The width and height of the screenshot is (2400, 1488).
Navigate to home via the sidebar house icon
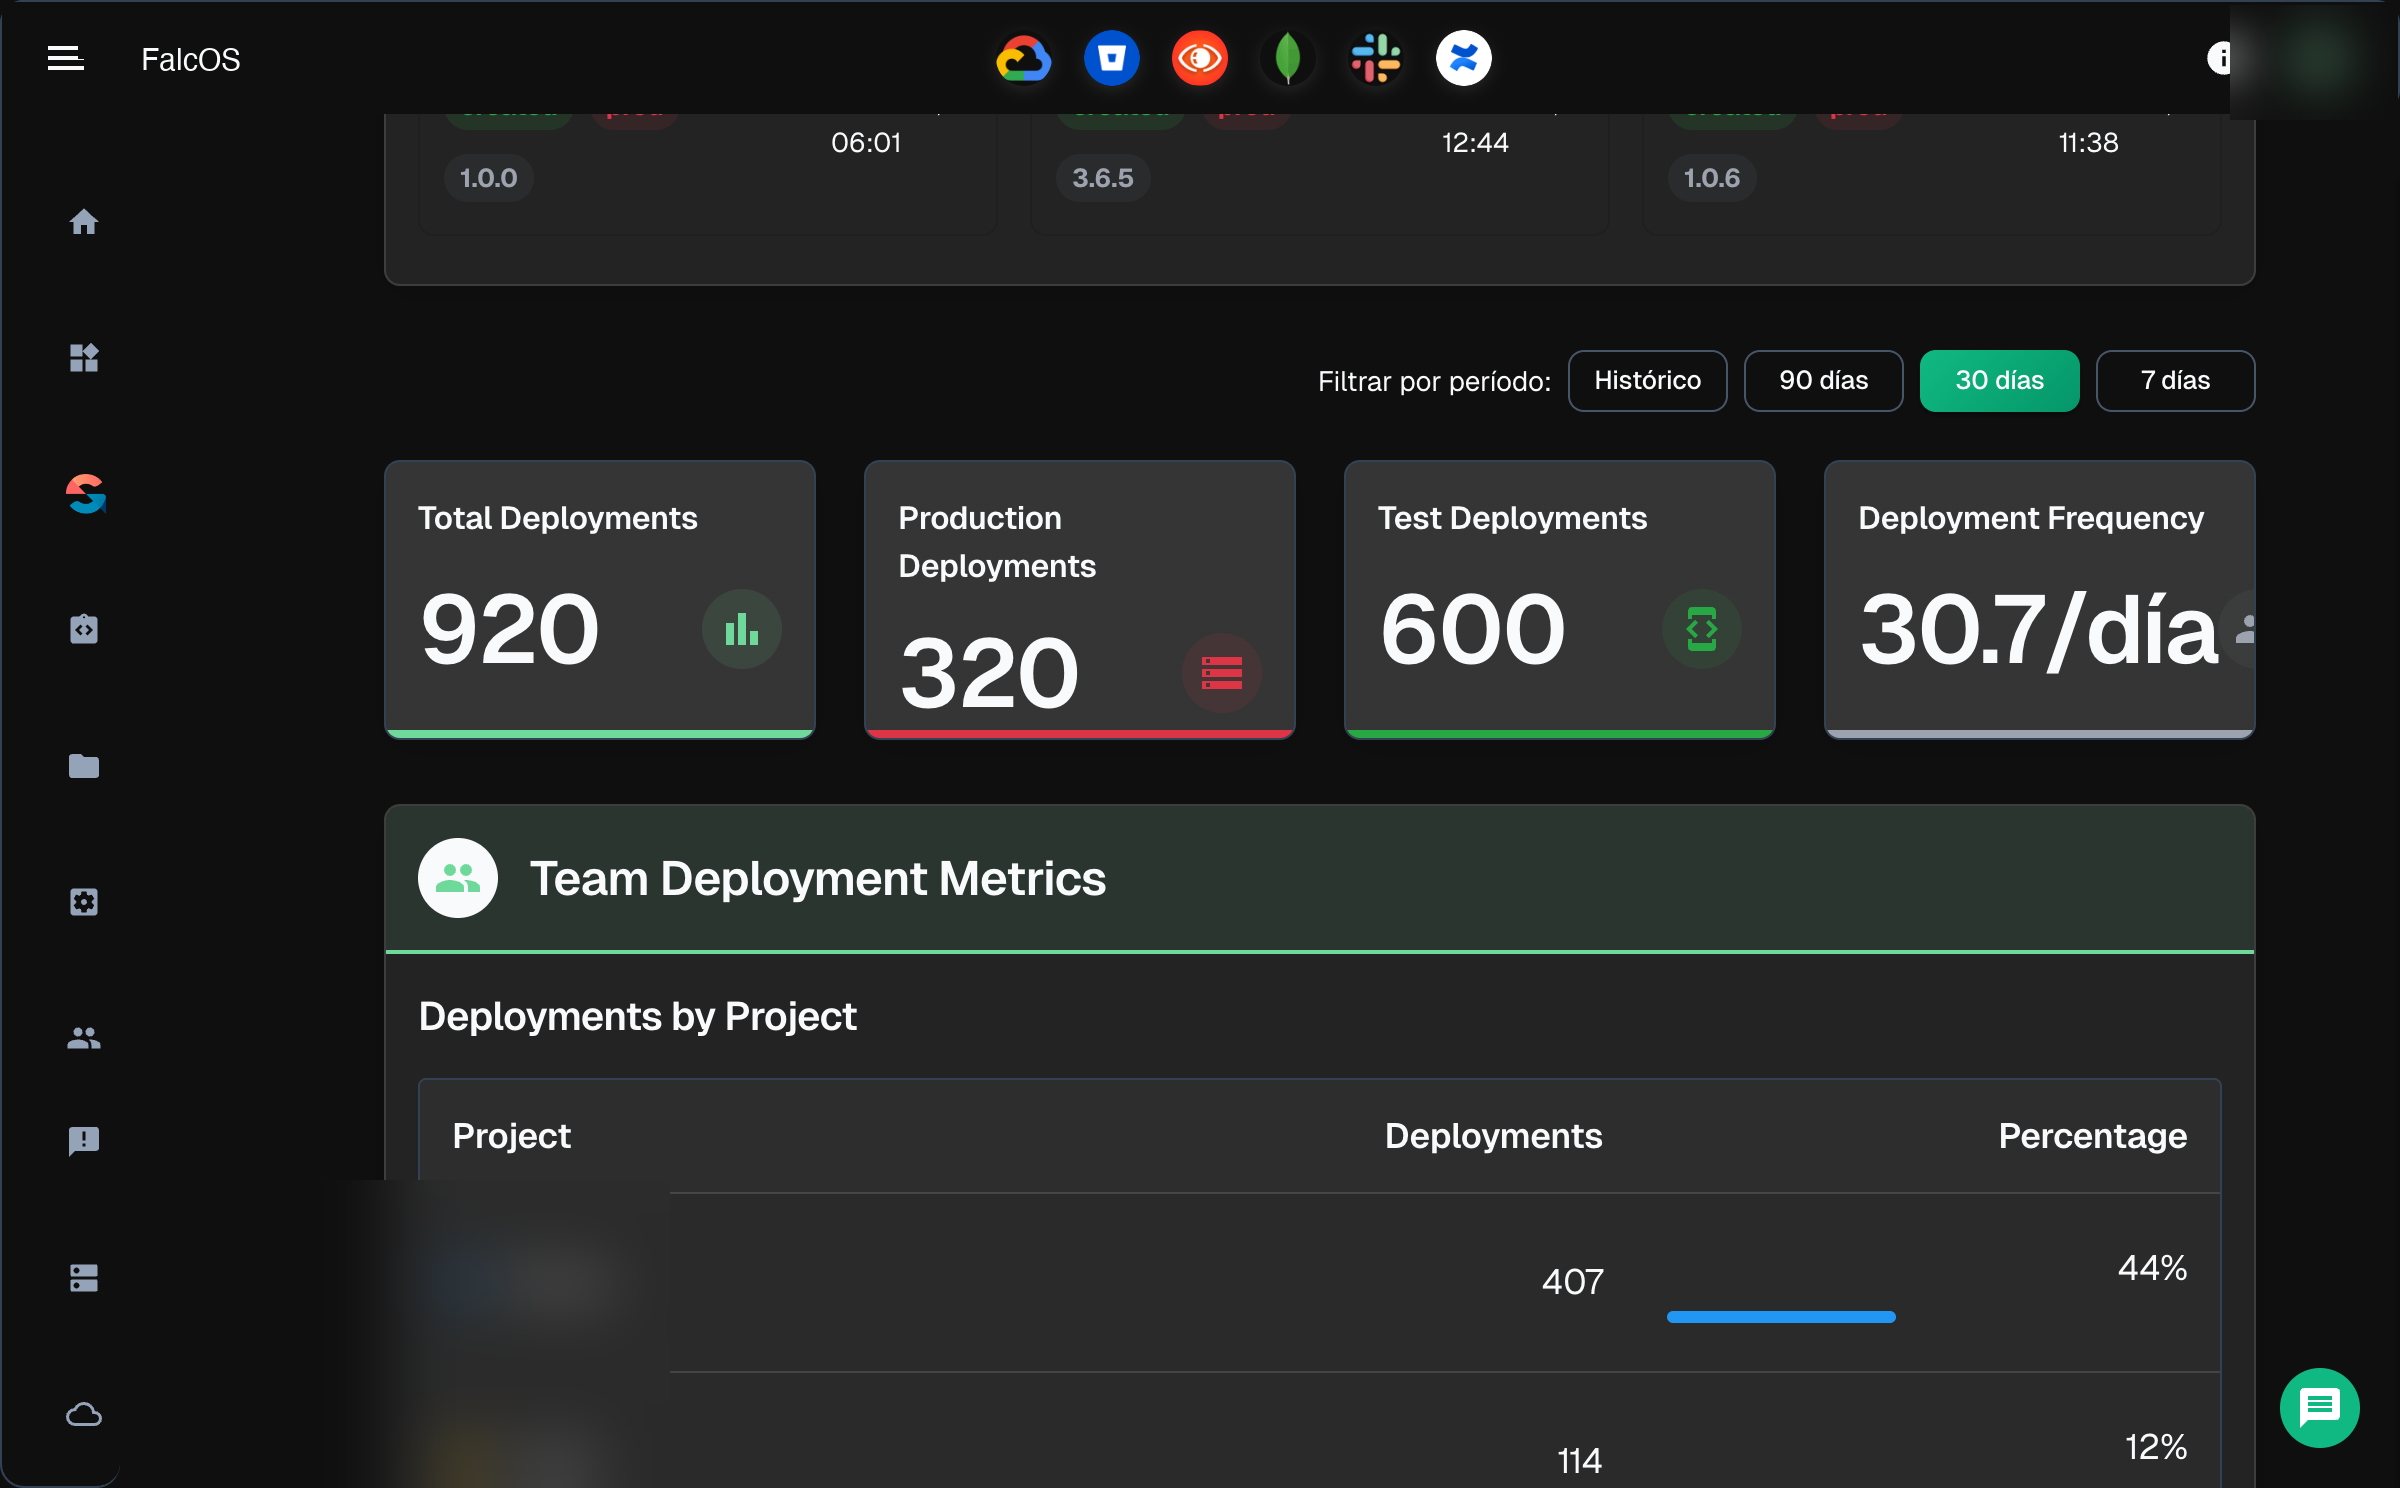[85, 223]
